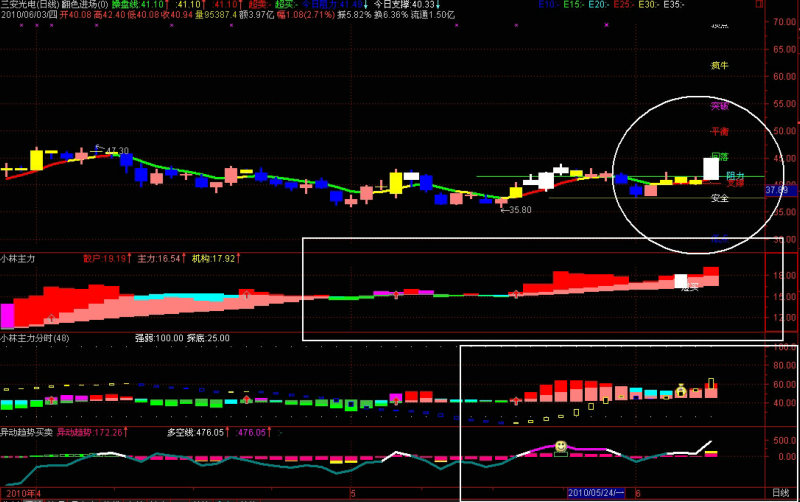
Task: Click the red arrow on the pink area at left of 小林主力
Action: 51,318
